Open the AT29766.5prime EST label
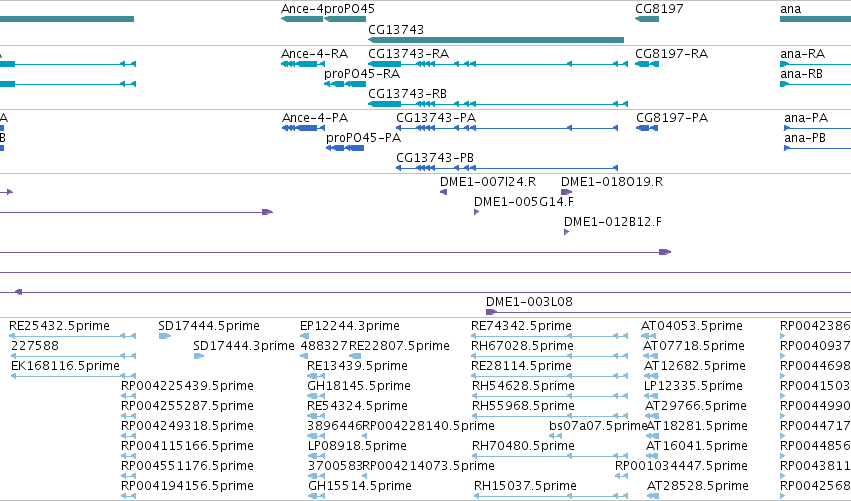This screenshot has height=501, width=851. tap(696, 406)
